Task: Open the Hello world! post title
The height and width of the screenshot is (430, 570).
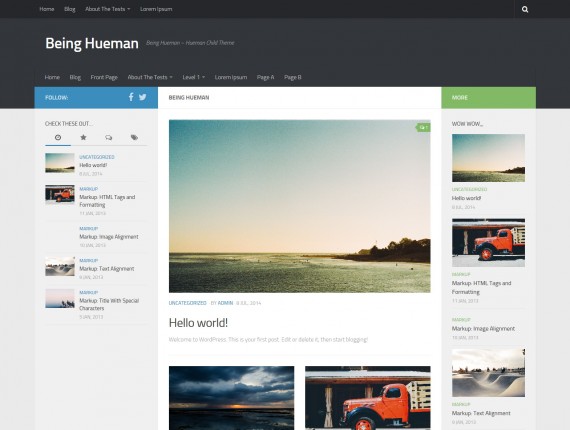Action: coord(198,322)
